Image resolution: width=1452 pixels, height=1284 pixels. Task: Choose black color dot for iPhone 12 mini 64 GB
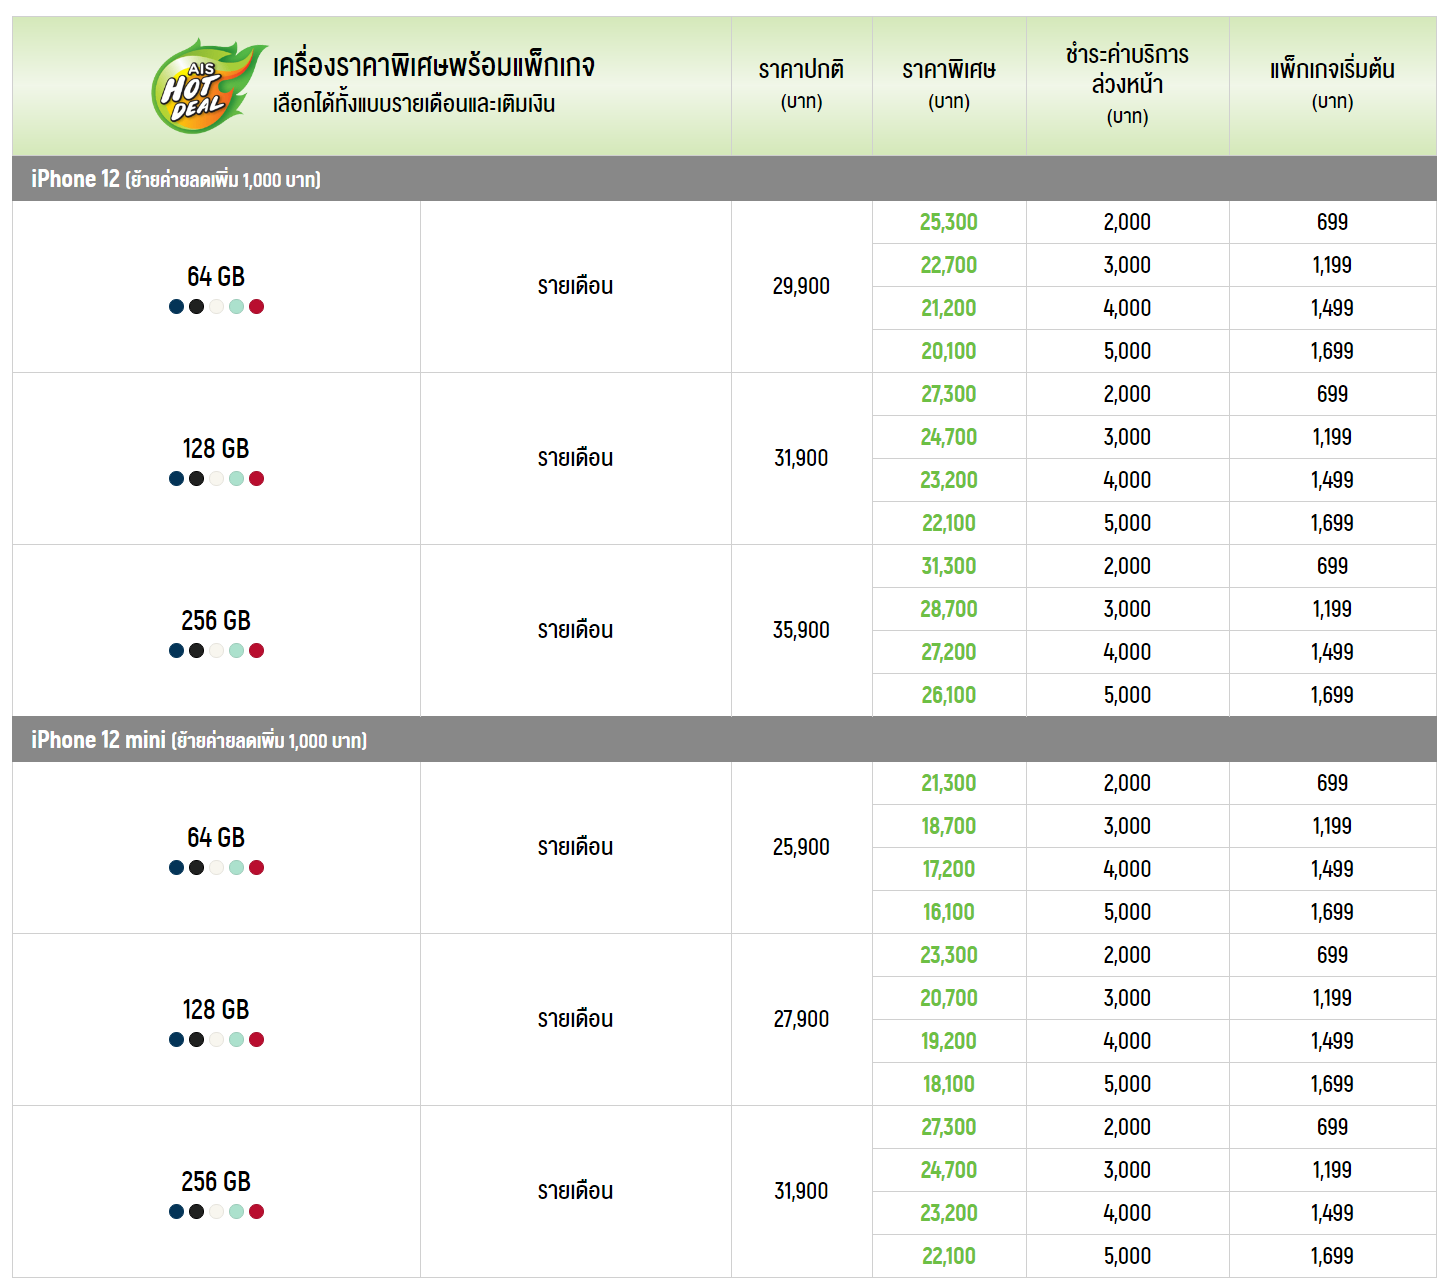[x=196, y=868]
